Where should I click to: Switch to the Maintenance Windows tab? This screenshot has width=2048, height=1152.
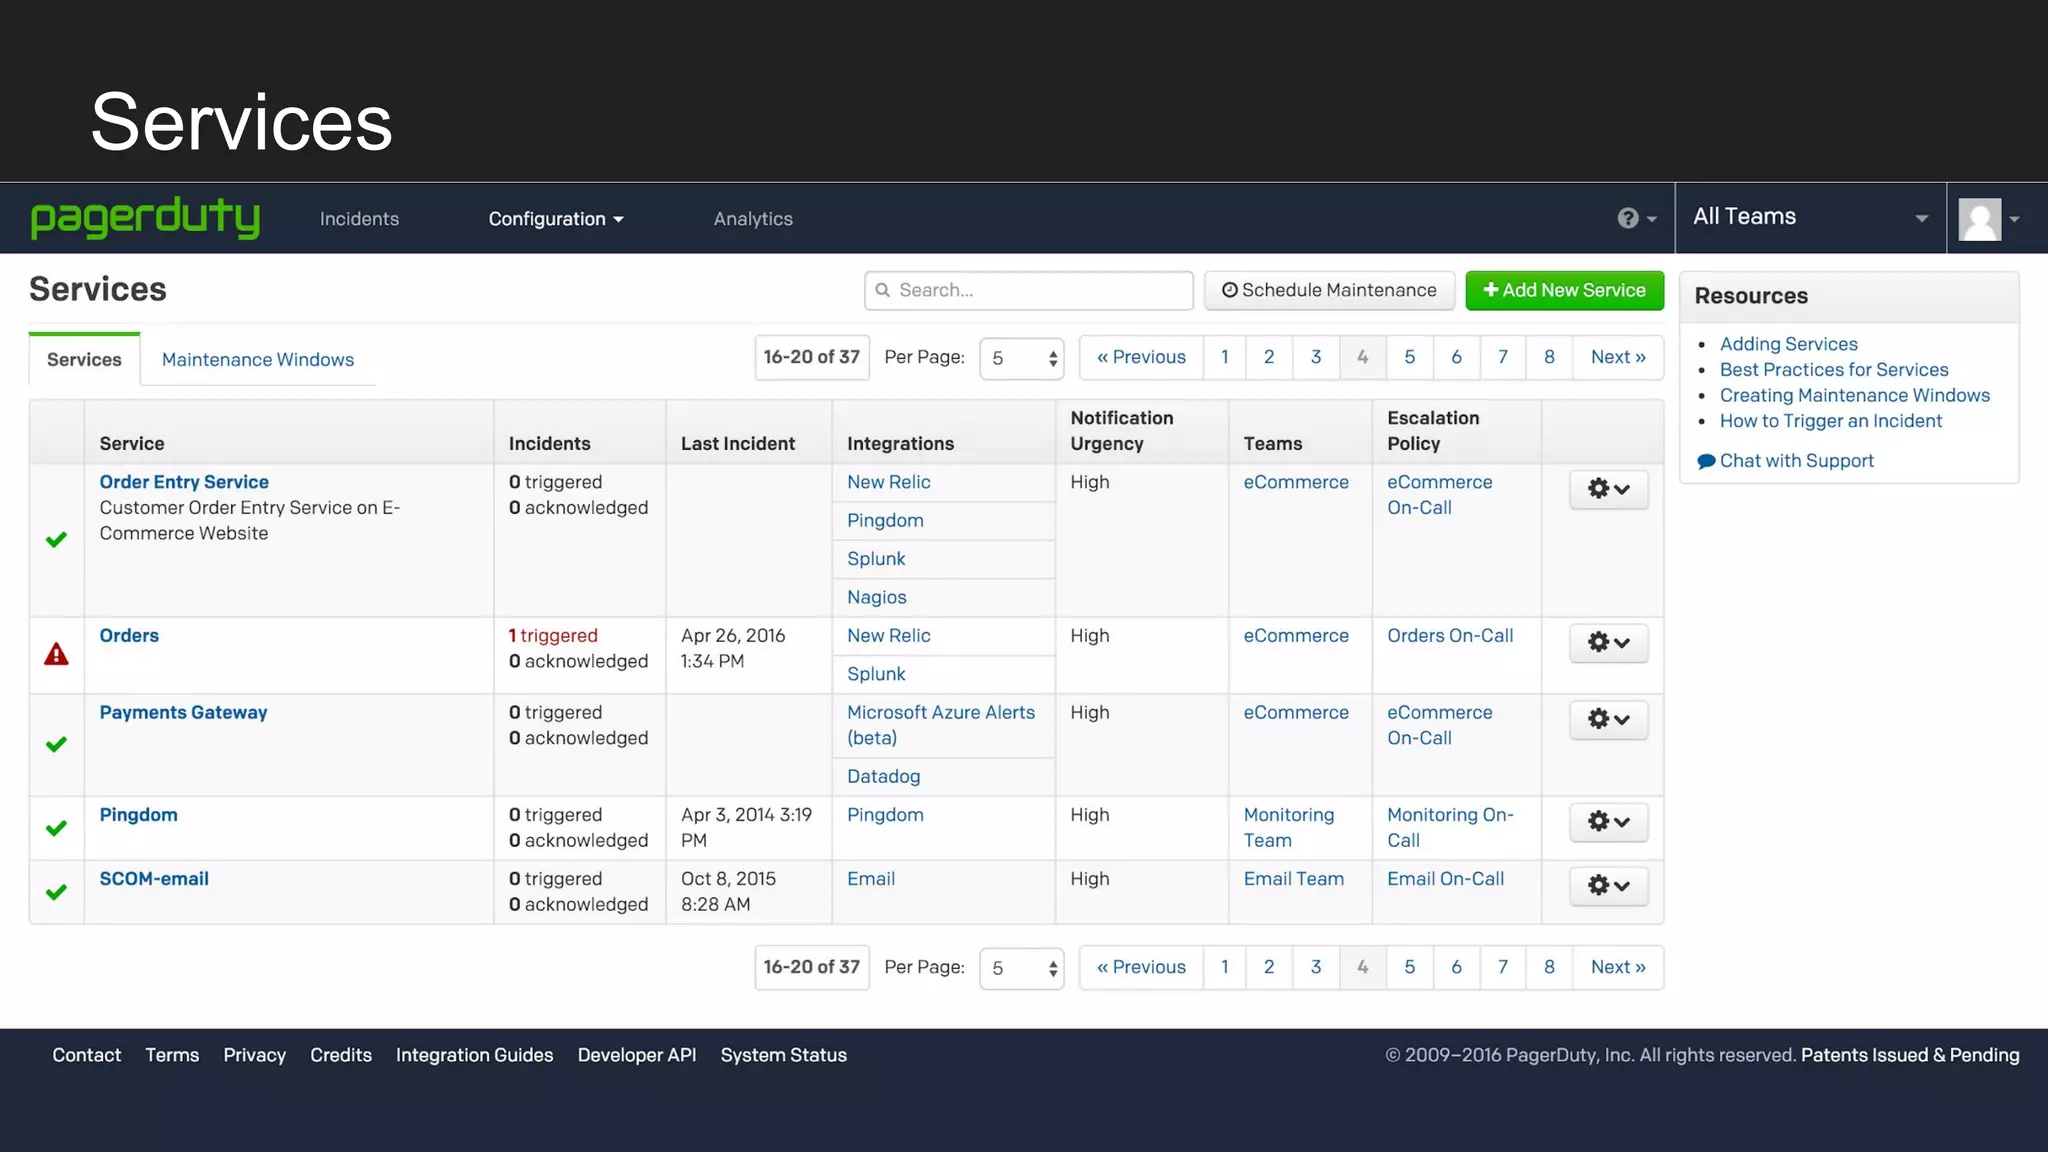coord(258,360)
